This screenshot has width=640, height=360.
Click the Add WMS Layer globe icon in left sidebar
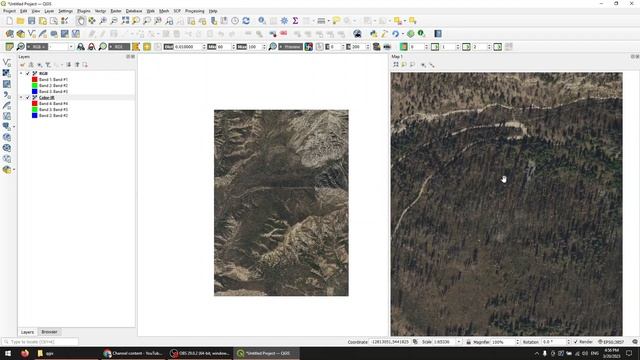click(7, 137)
